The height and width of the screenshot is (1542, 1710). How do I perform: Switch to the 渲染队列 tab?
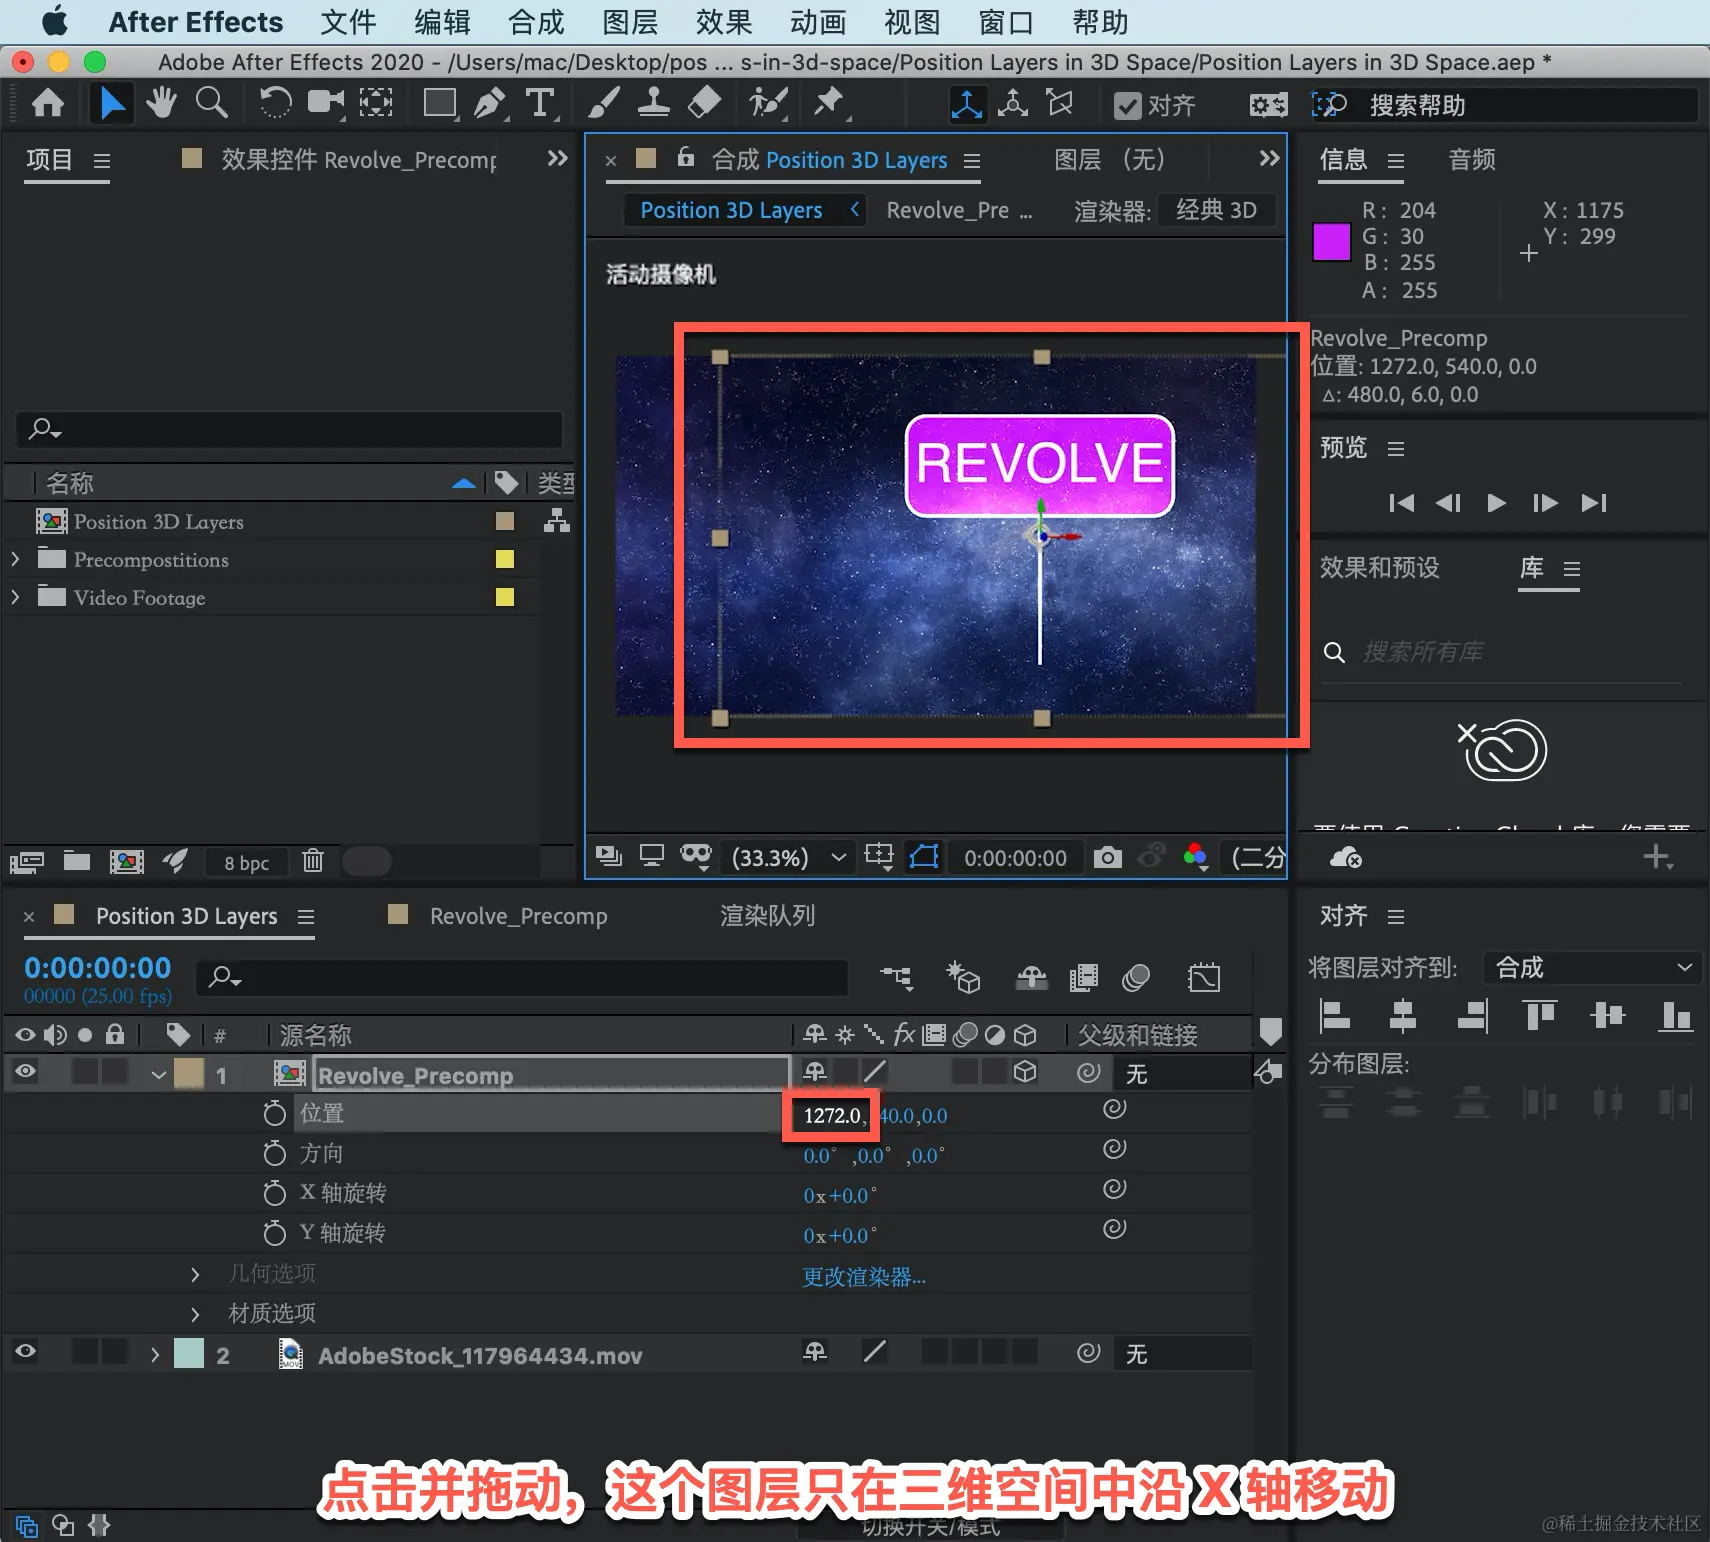[x=768, y=916]
